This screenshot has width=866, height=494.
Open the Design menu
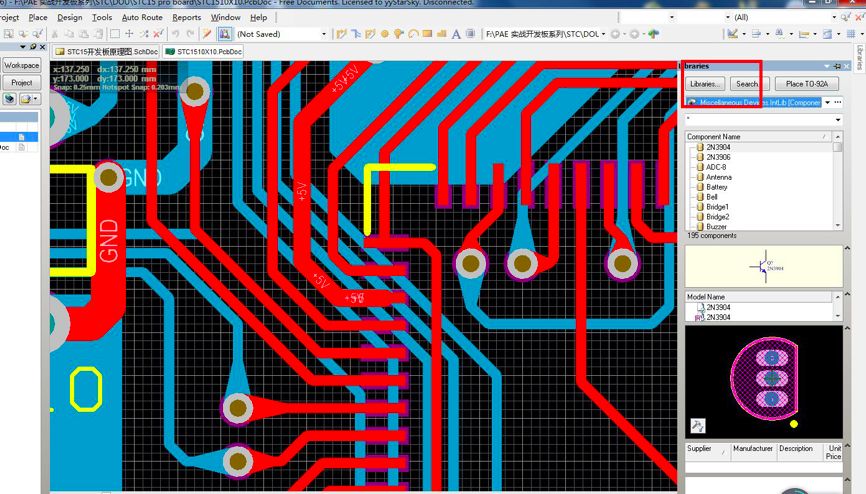[70, 17]
